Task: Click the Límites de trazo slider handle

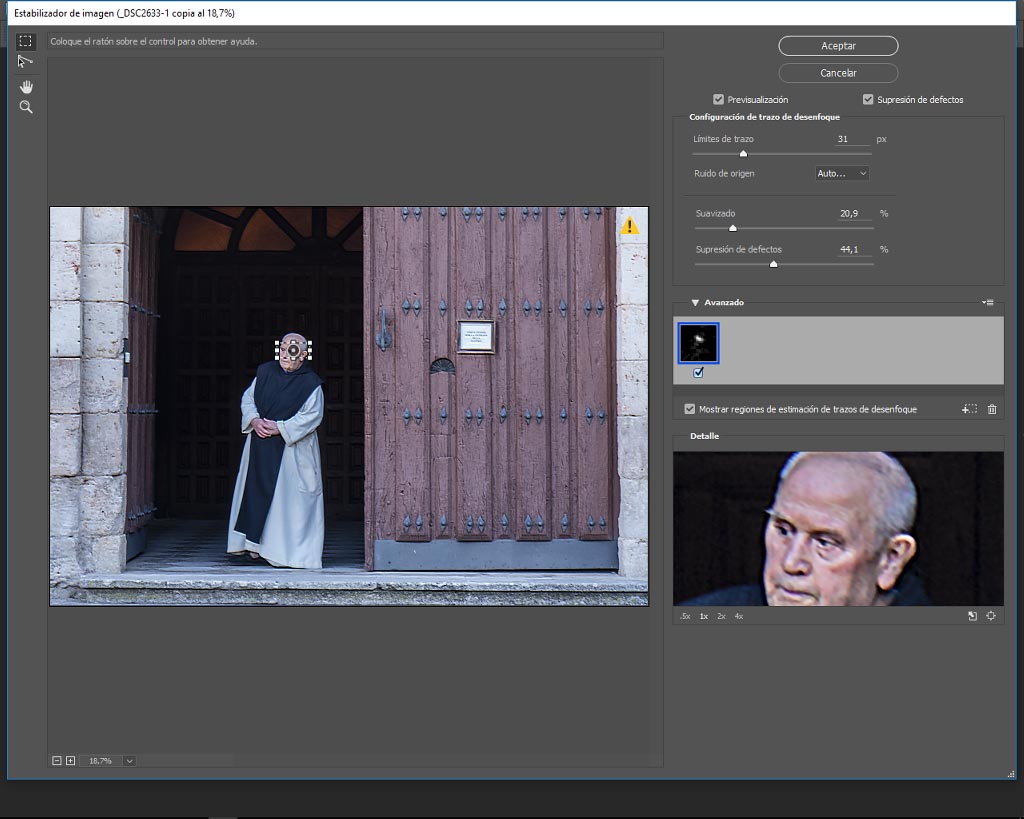Action: point(743,154)
